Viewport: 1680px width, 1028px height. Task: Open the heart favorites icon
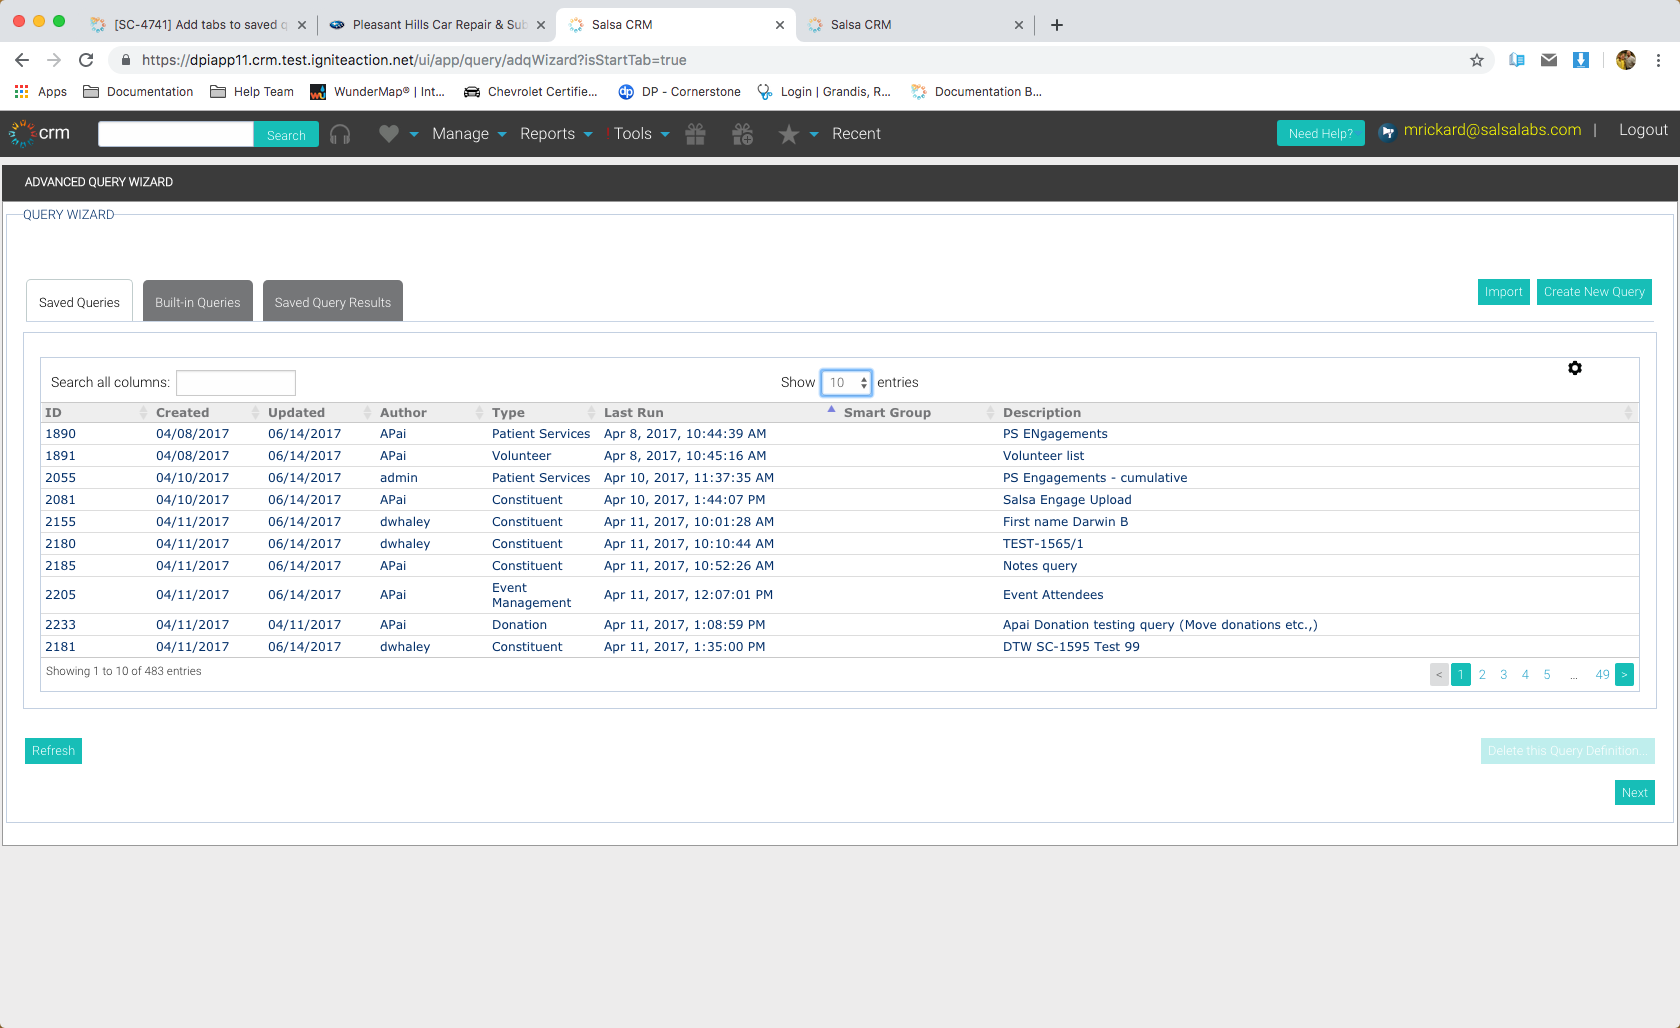tap(389, 133)
